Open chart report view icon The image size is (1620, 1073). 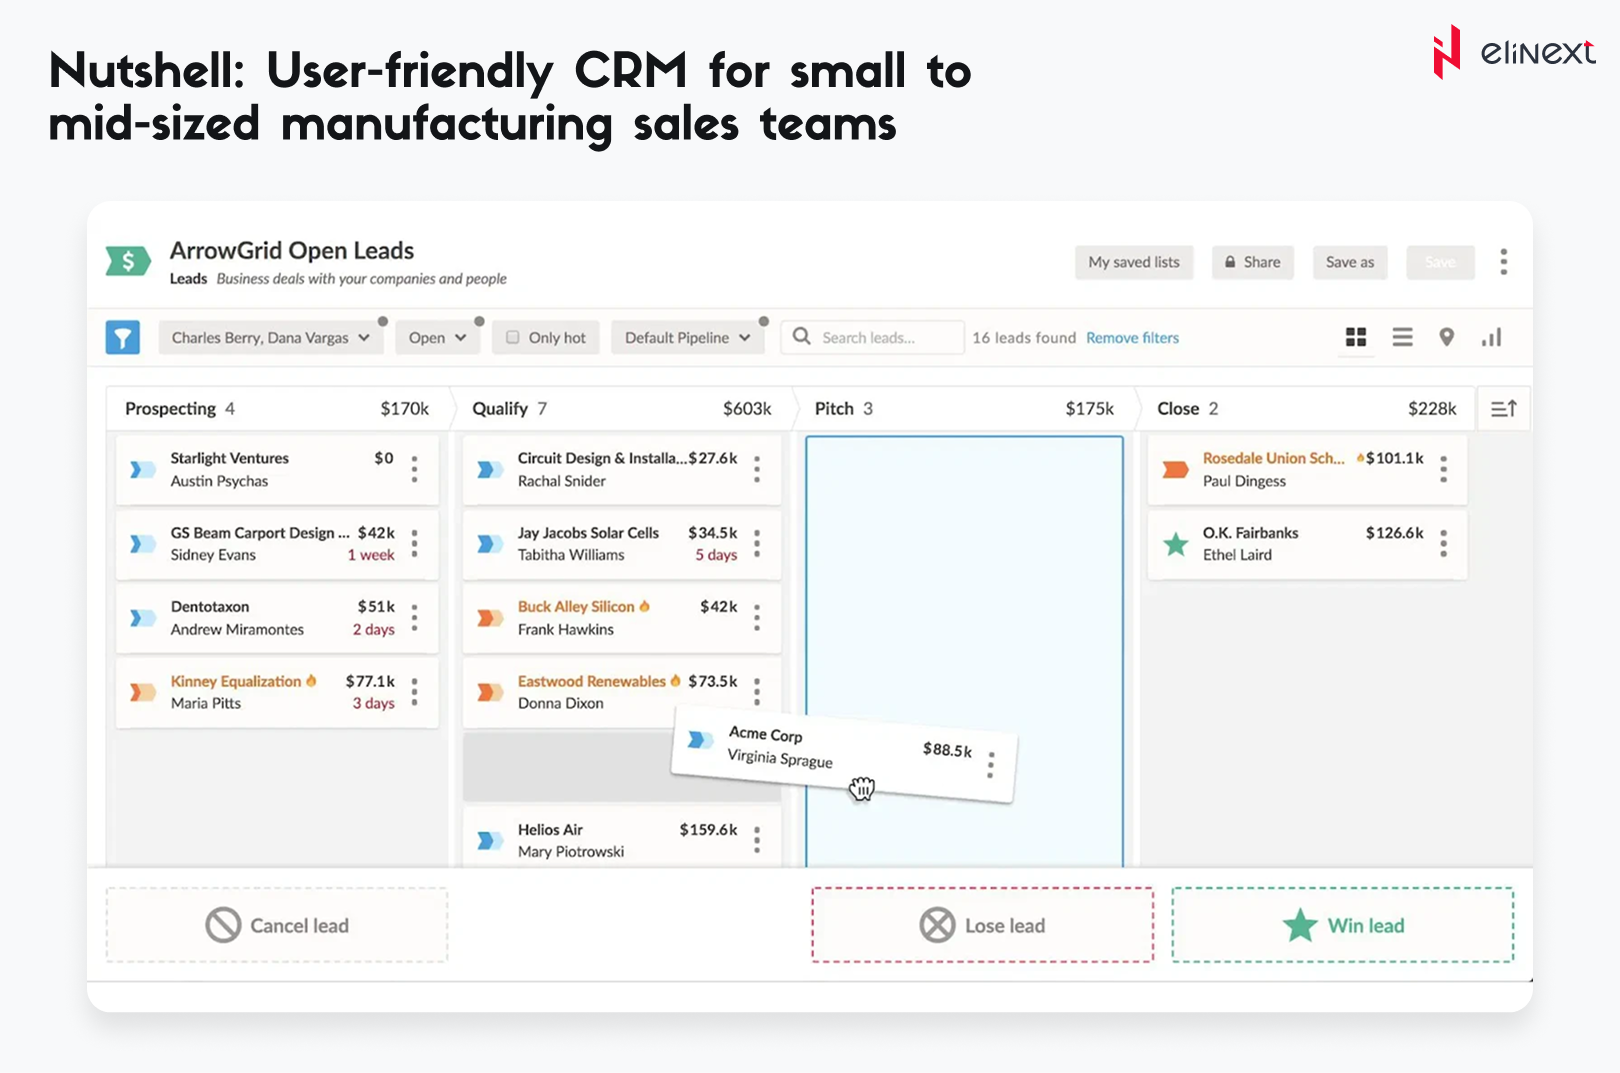1491,338
